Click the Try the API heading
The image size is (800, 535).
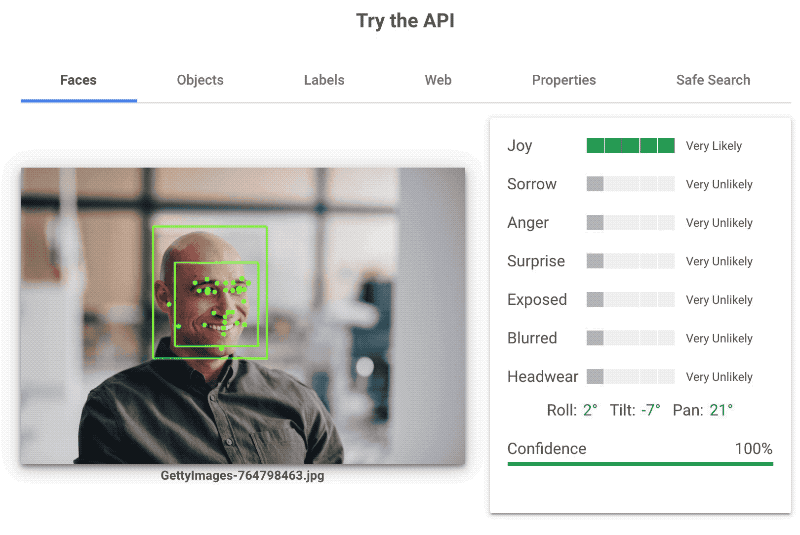tap(405, 21)
